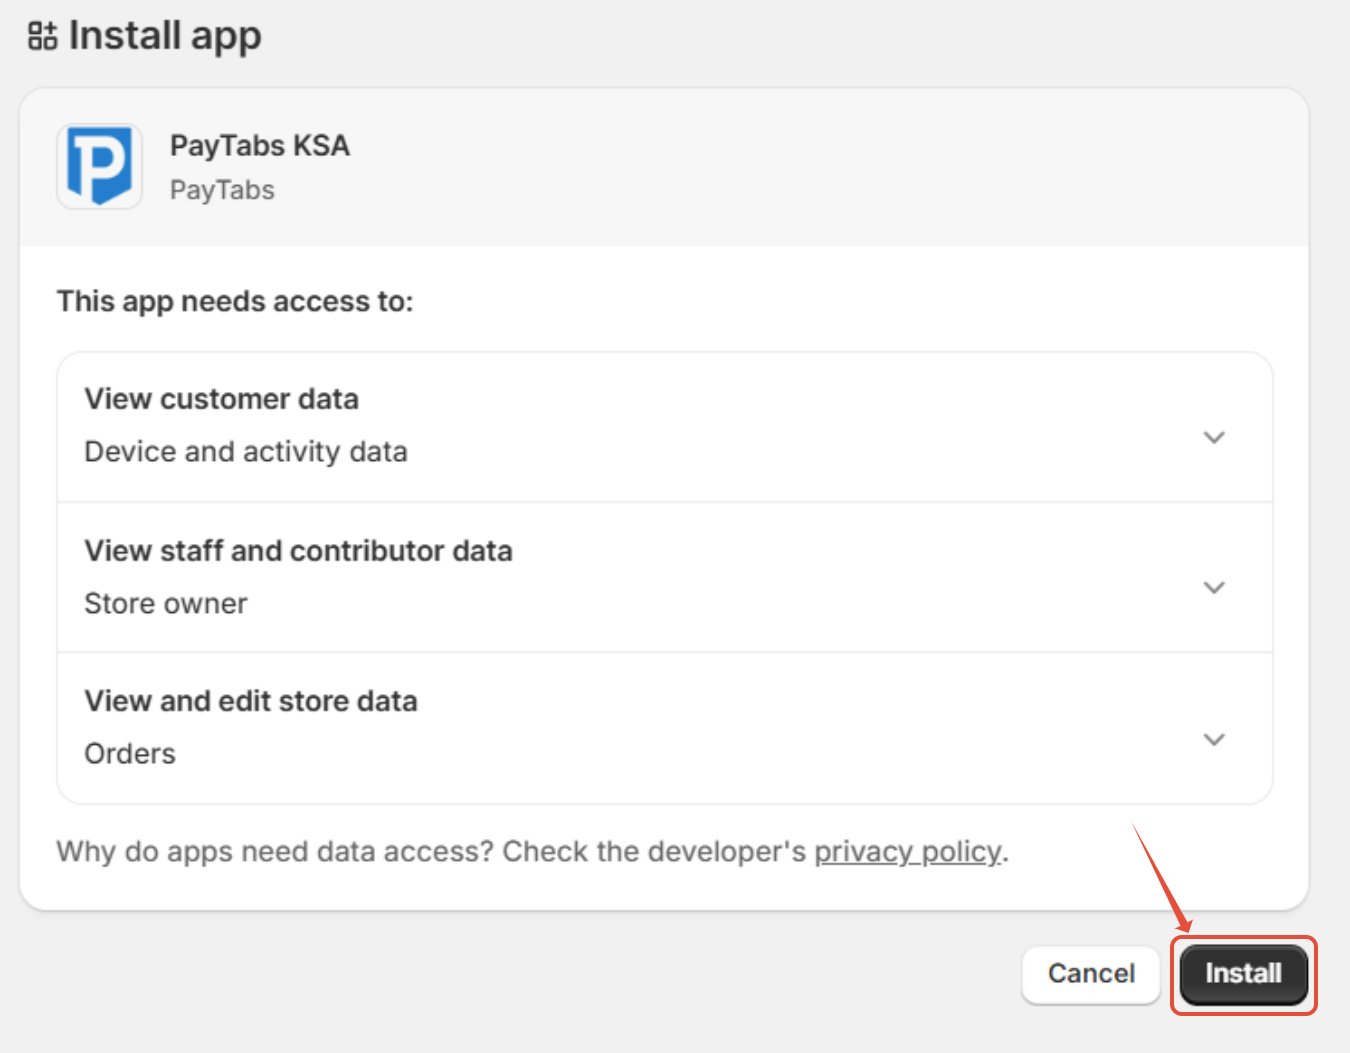Click the Cancel button
The width and height of the screenshot is (1350, 1053).
1091,974
